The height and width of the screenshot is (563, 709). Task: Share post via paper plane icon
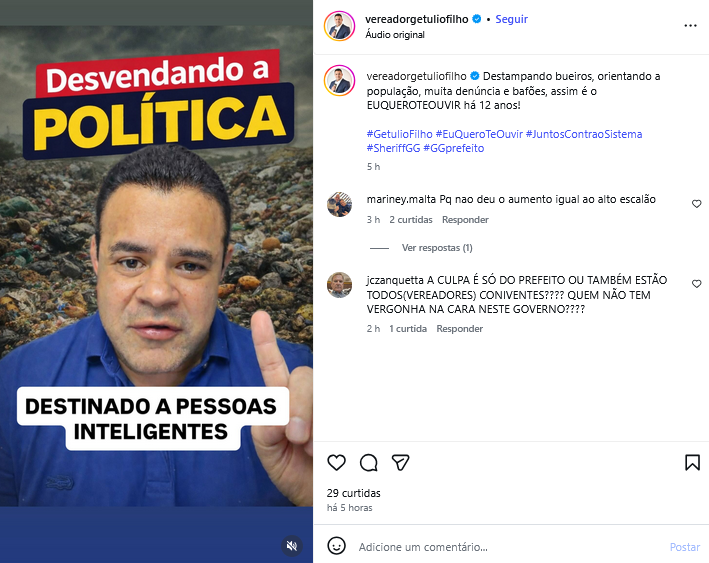(x=401, y=463)
